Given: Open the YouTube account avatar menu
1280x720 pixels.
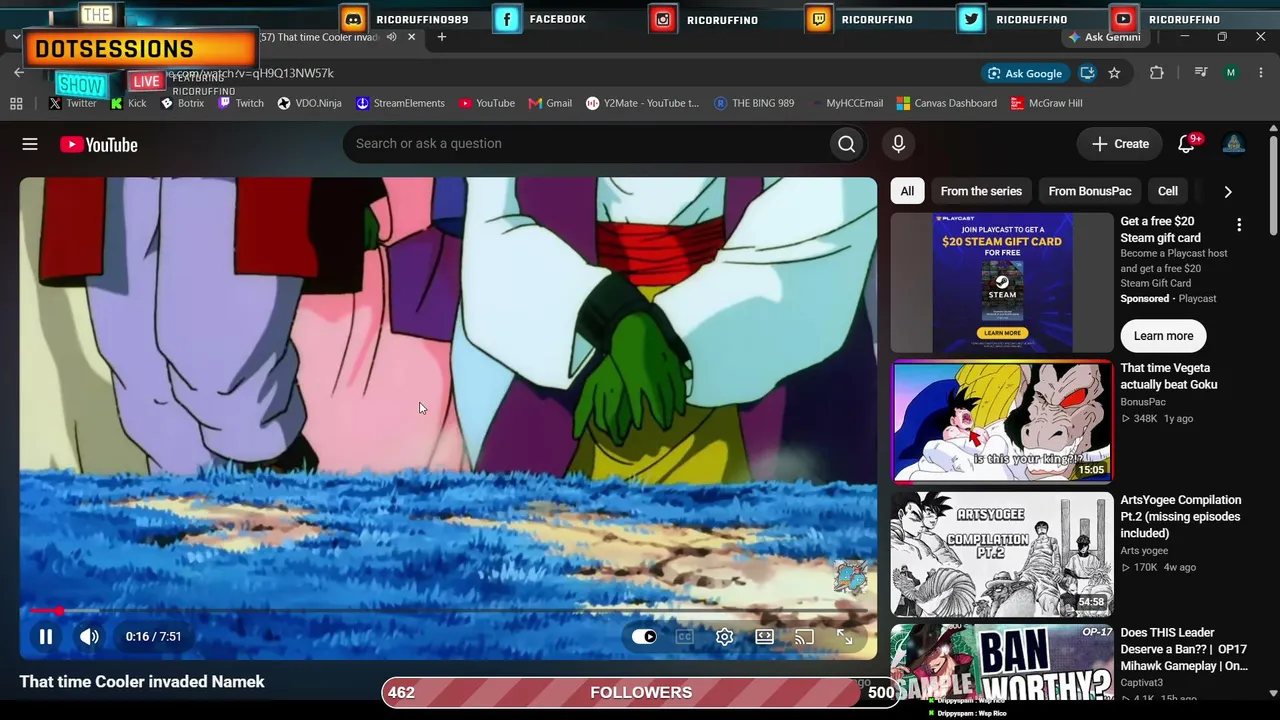Looking at the screenshot, I should (1234, 144).
